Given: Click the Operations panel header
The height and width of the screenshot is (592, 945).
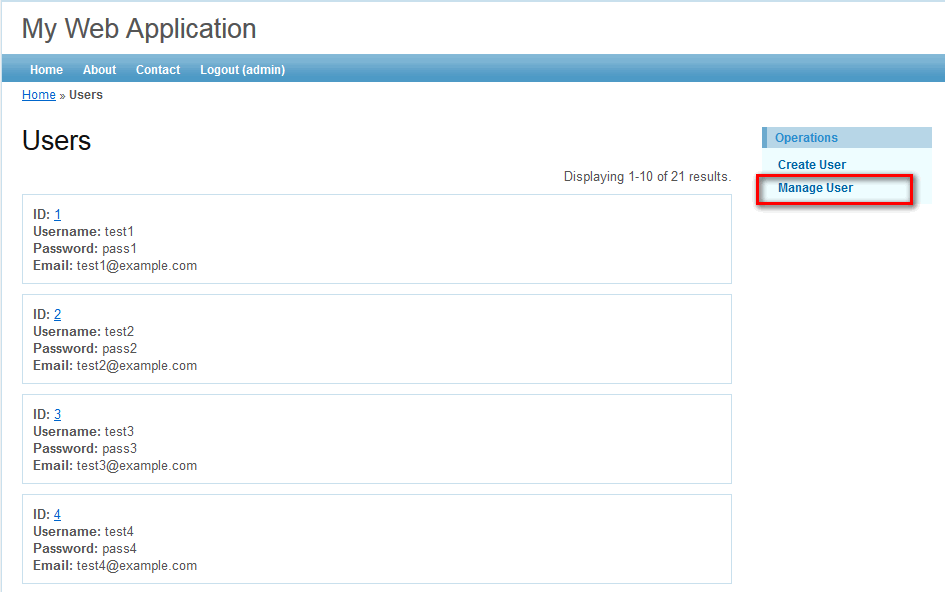Looking at the screenshot, I should (x=806, y=138).
